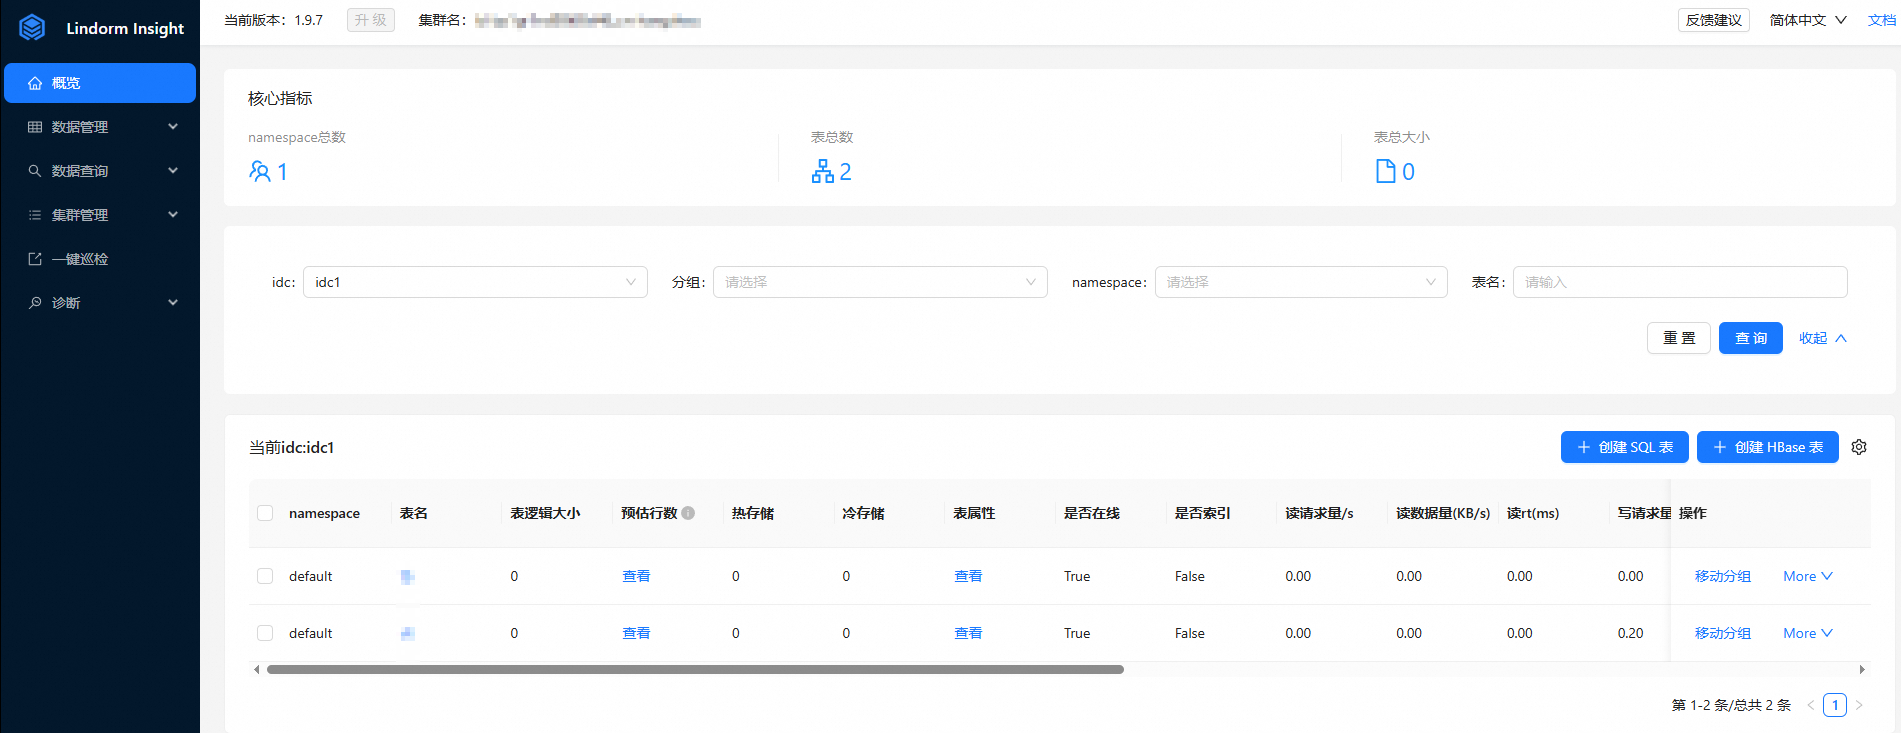
Task: Check the second default row checkbox
Action: click(265, 633)
